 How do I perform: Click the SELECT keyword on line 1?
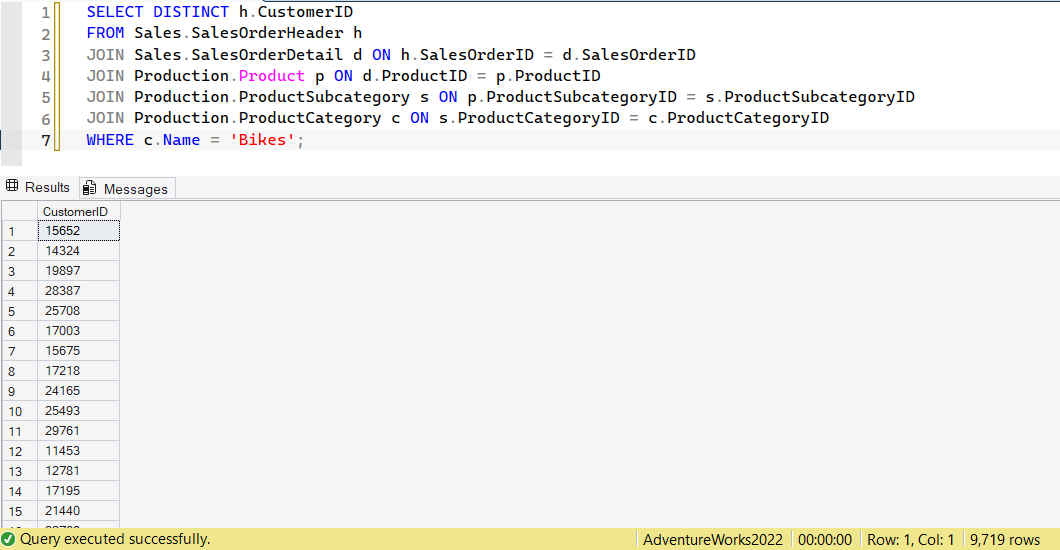[114, 12]
